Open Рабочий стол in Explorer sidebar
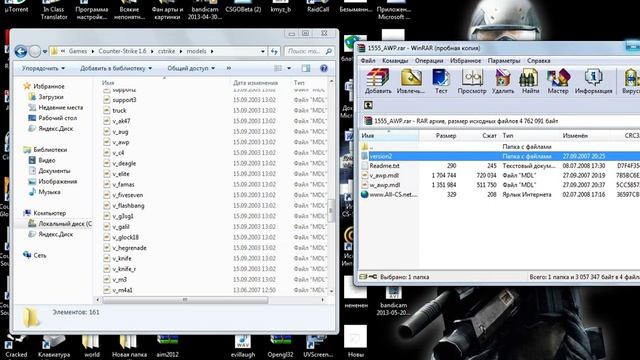 point(52,118)
